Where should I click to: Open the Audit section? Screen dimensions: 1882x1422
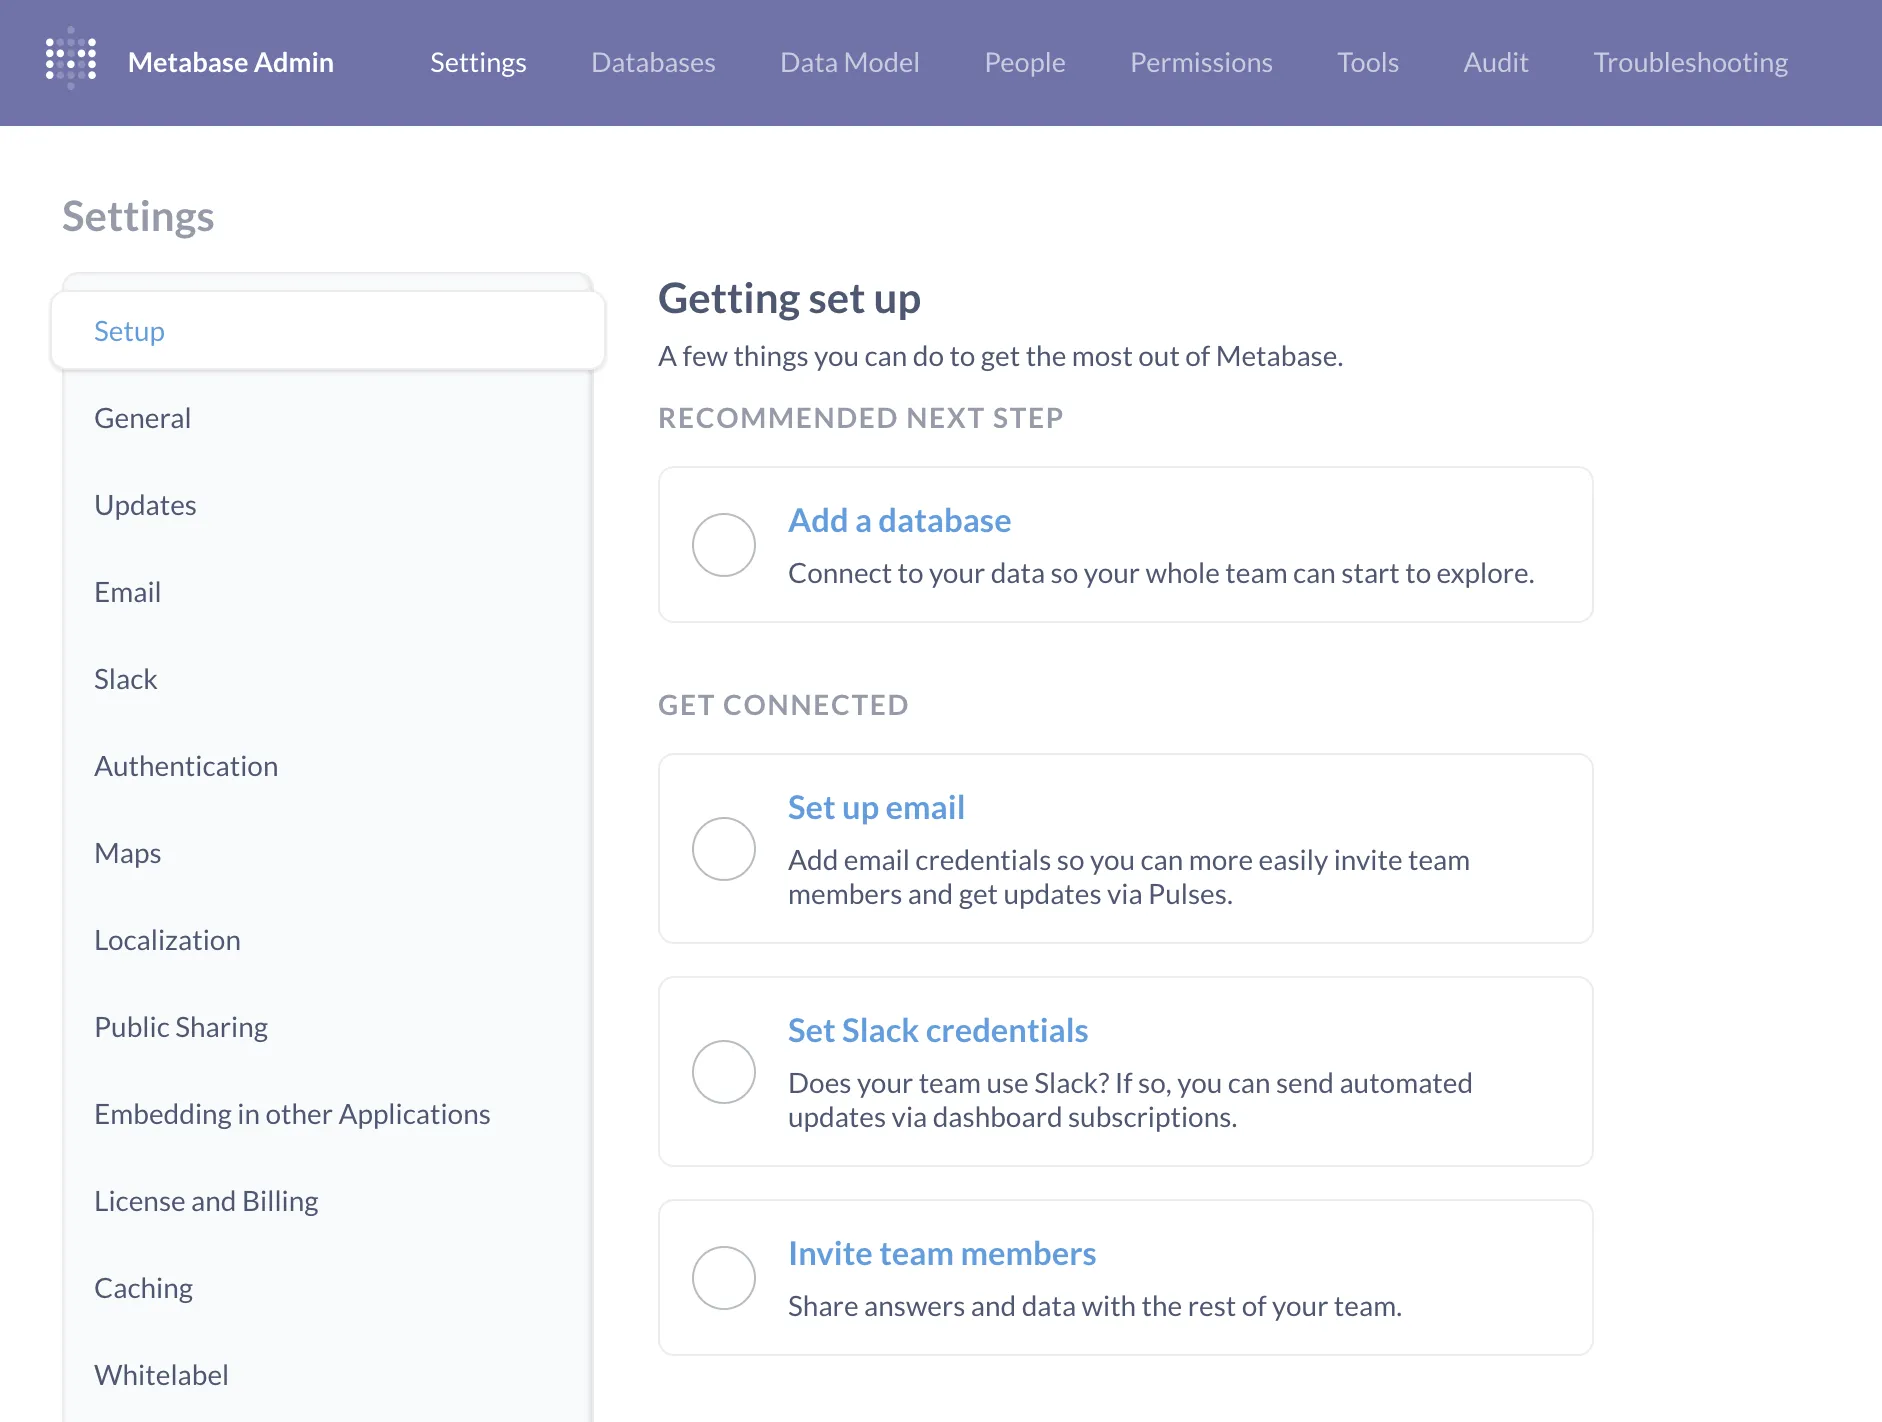click(x=1496, y=62)
